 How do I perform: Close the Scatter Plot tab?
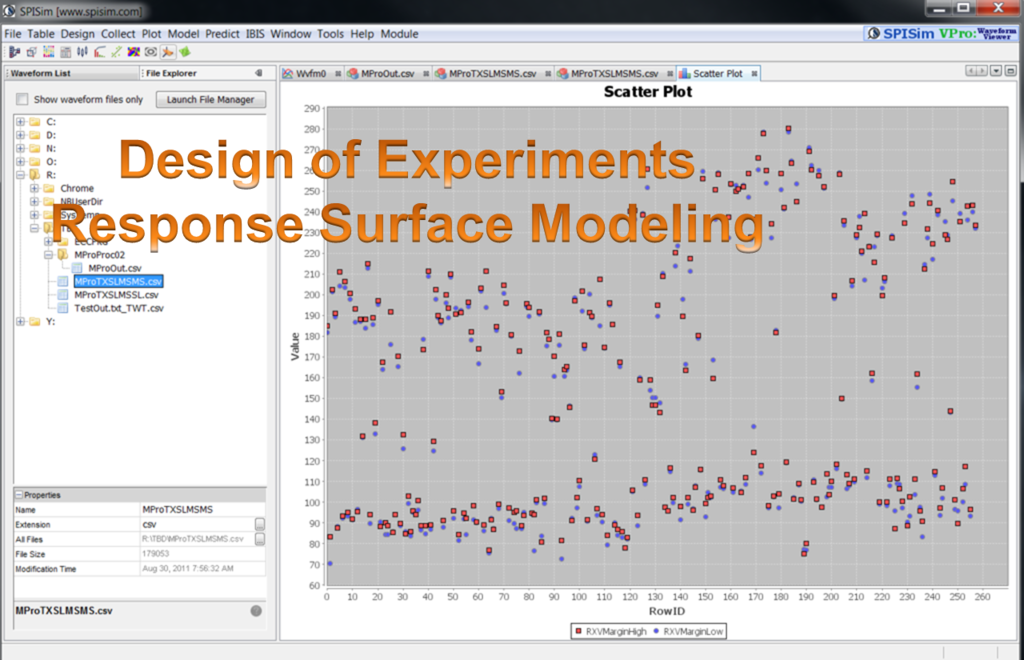(753, 73)
